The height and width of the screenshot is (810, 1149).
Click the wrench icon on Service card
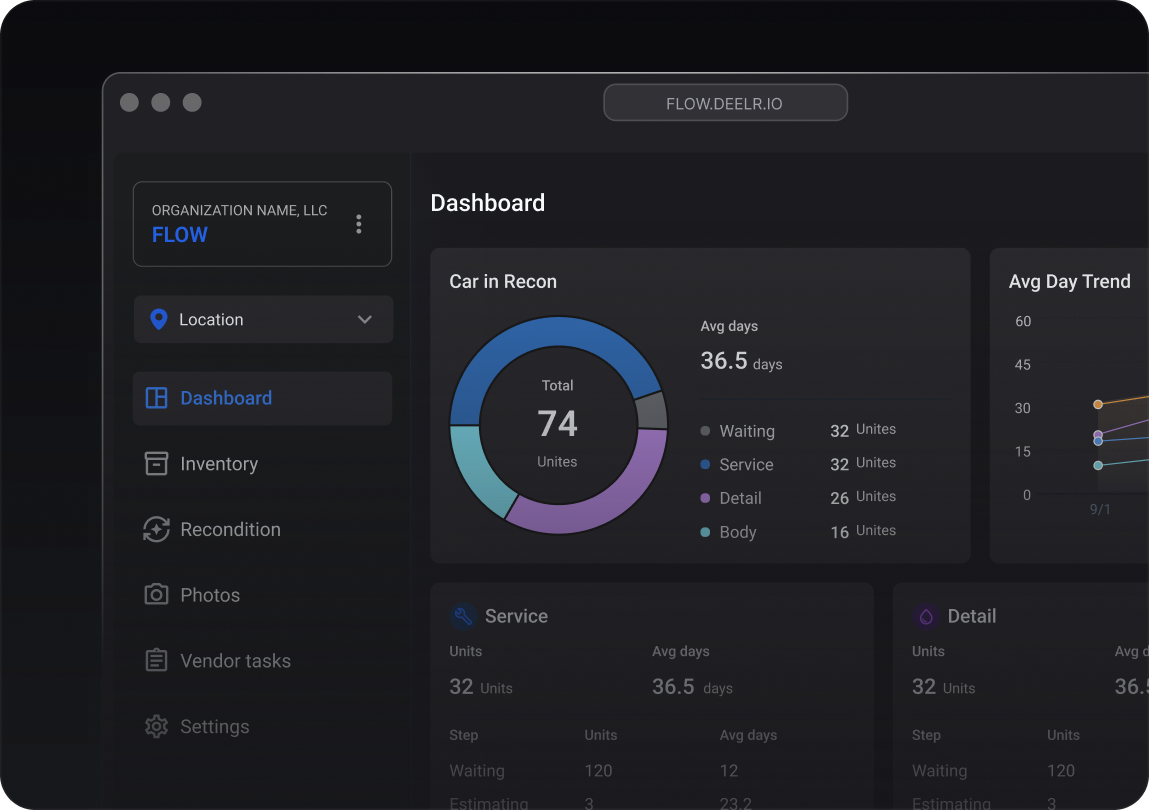(463, 616)
